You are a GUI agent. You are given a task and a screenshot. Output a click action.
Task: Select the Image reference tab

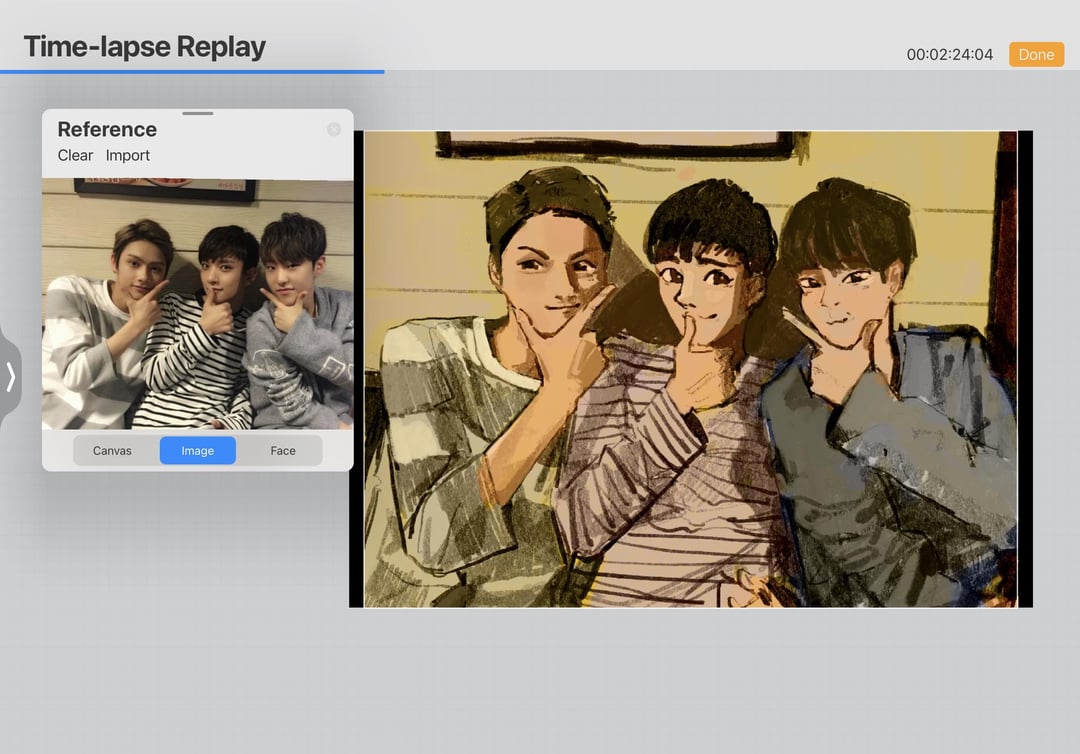(198, 450)
